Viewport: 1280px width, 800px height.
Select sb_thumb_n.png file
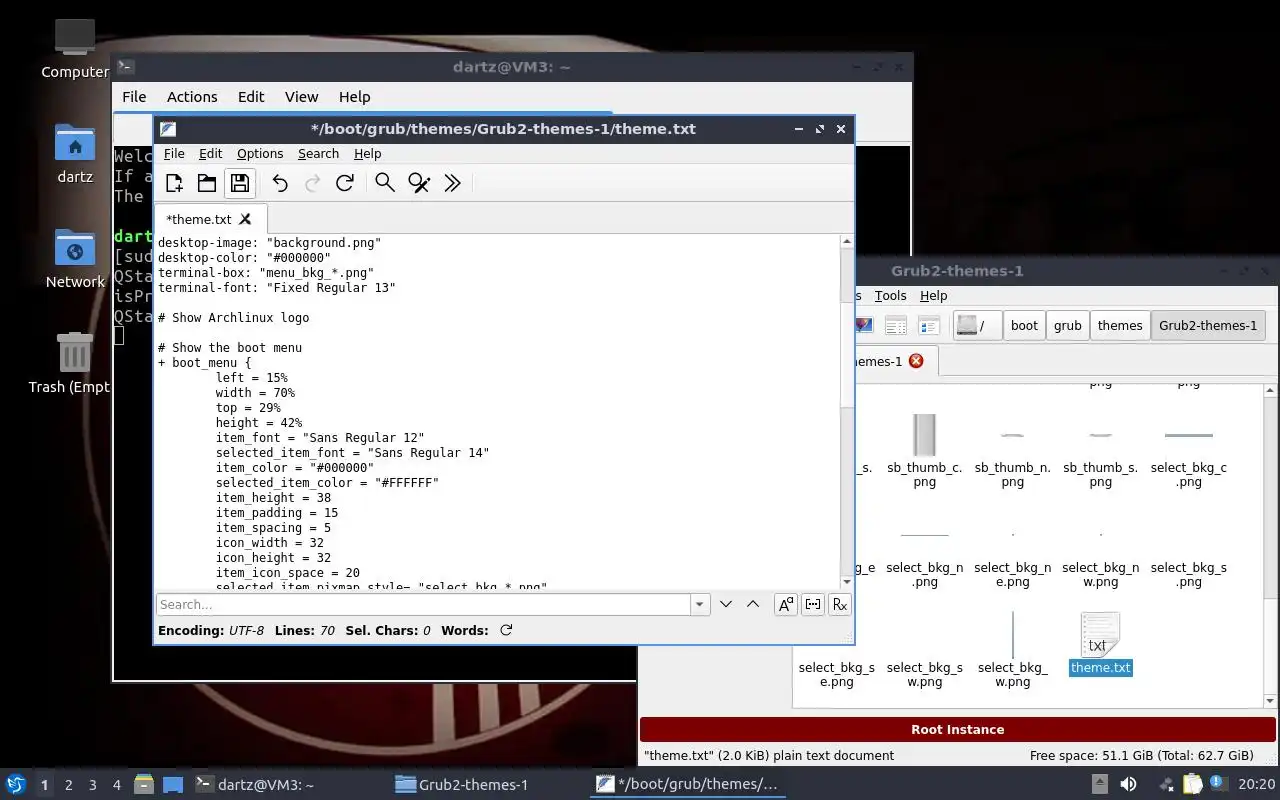tap(1012, 451)
